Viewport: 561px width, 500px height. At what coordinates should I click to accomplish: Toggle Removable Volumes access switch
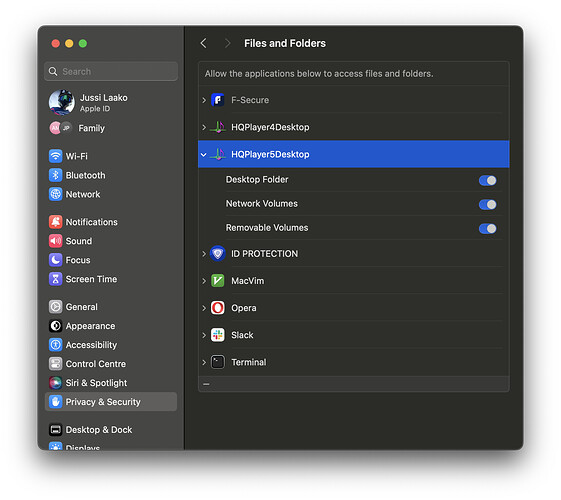488,229
